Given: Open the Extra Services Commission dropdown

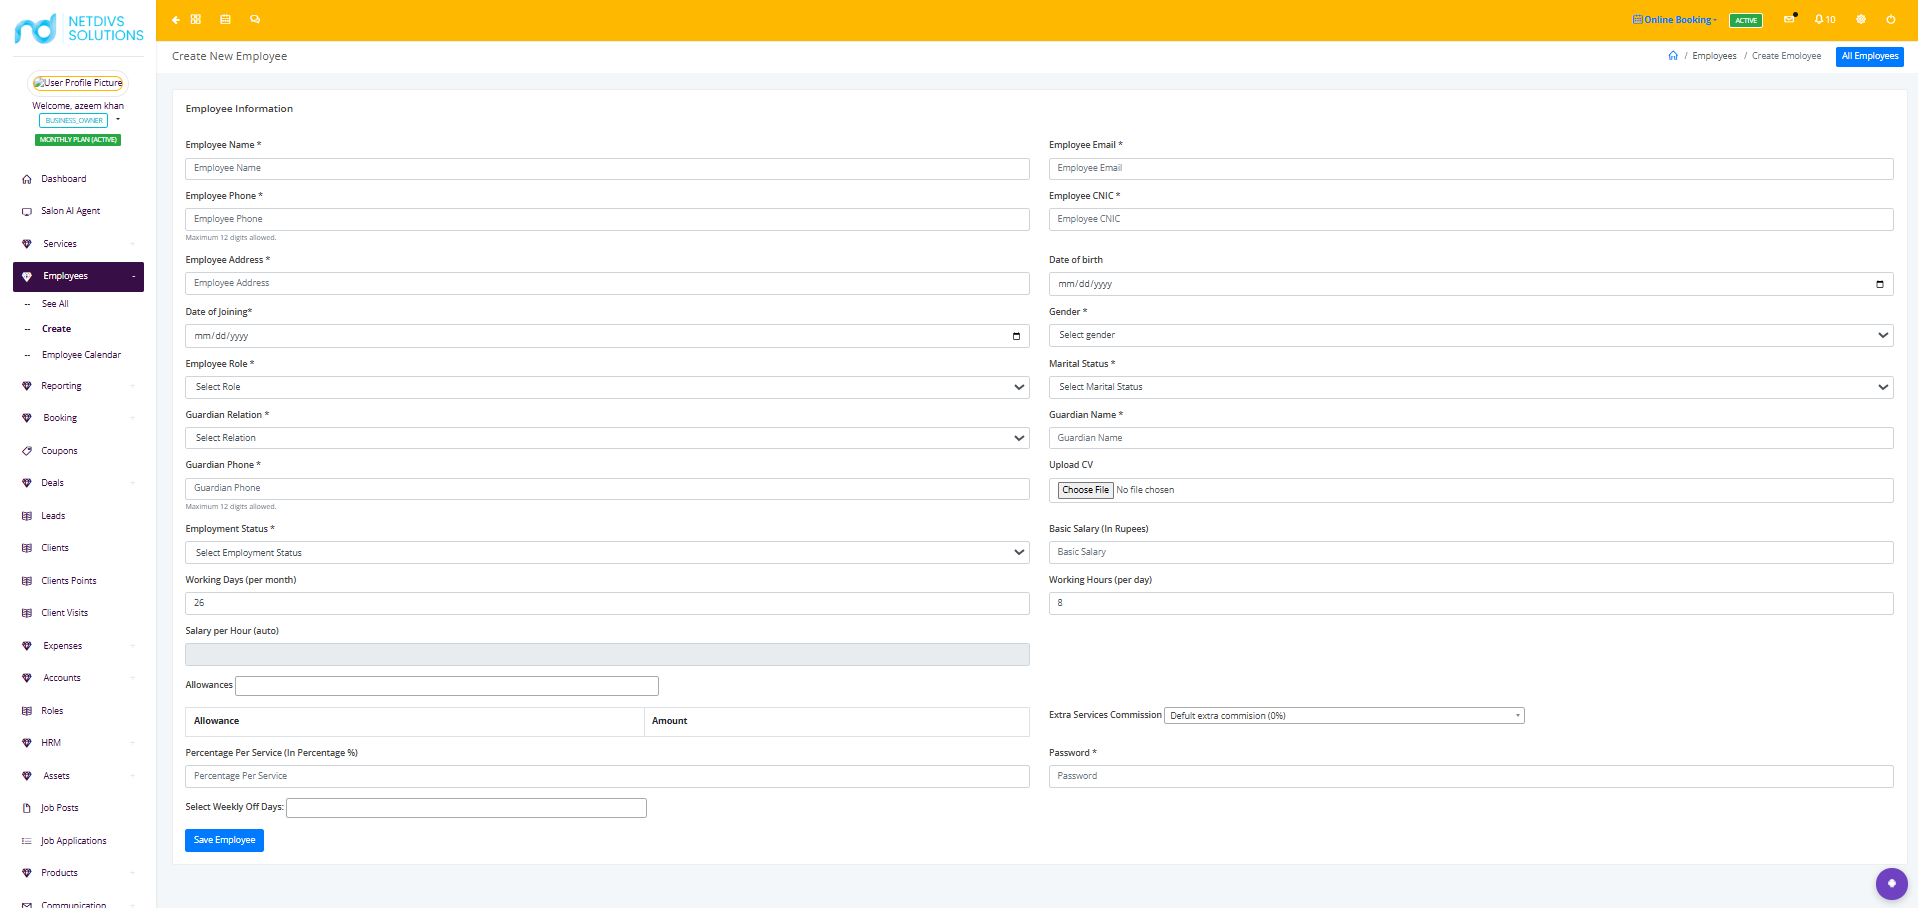Looking at the screenshot, I should point(1344,716).
